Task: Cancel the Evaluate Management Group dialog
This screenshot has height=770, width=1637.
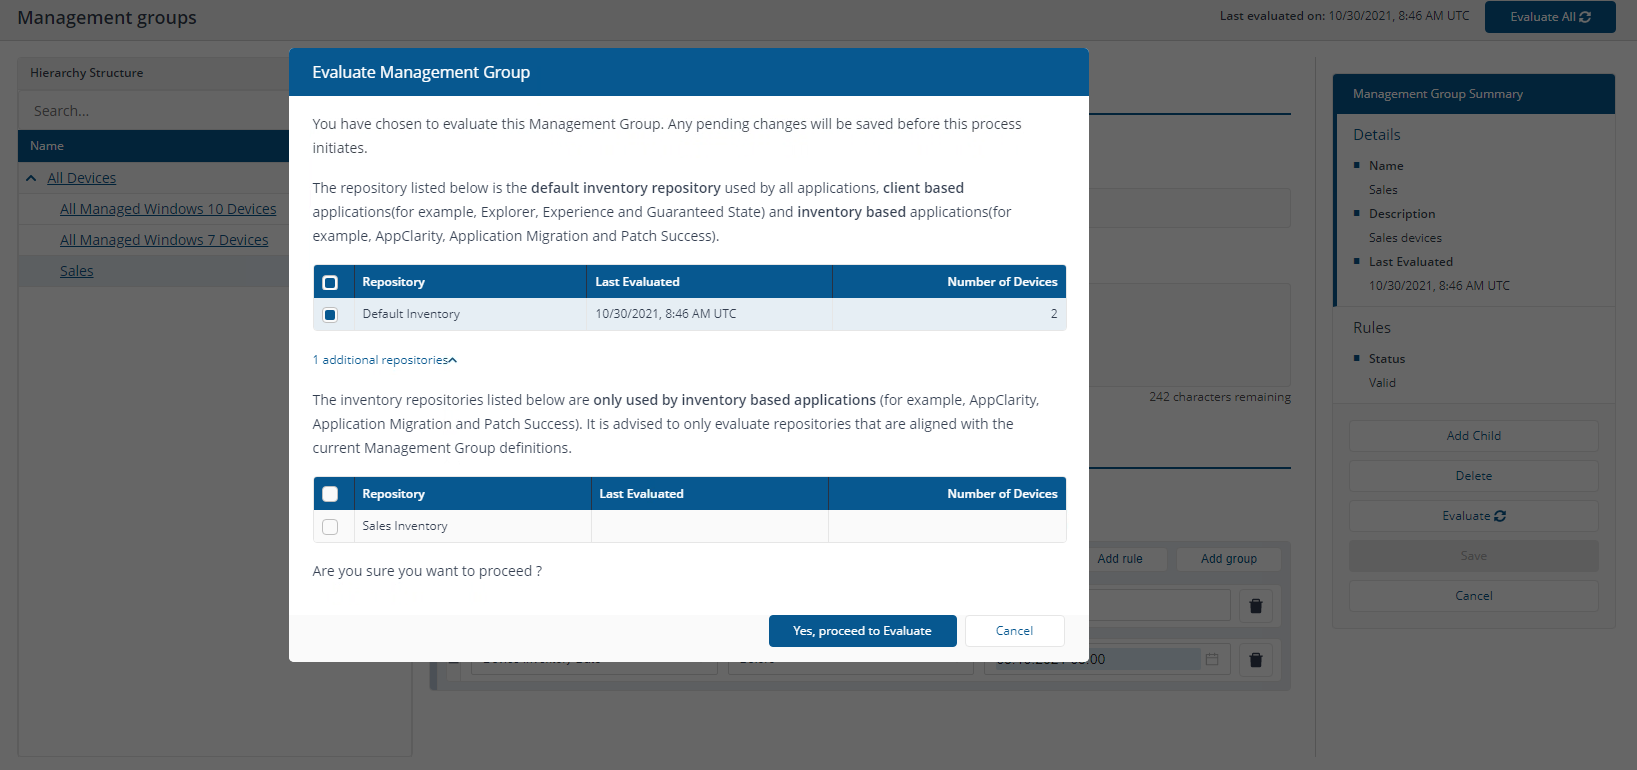Action: coord(1014,631)
